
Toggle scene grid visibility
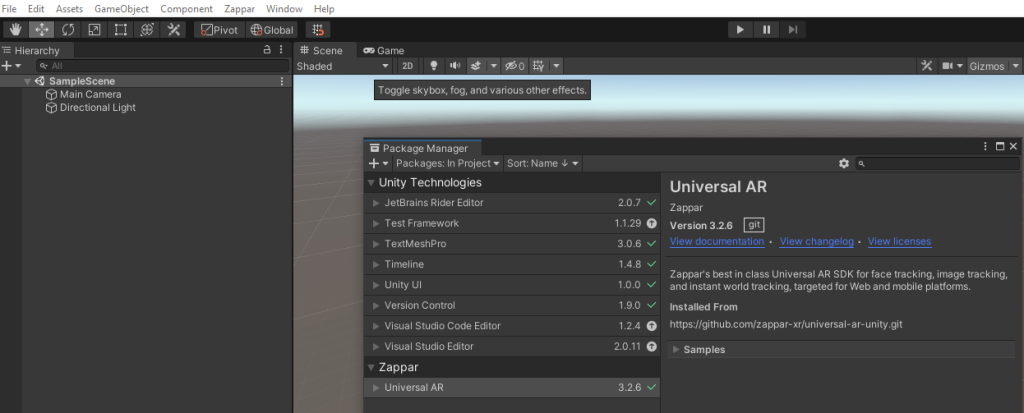[538, 66]
